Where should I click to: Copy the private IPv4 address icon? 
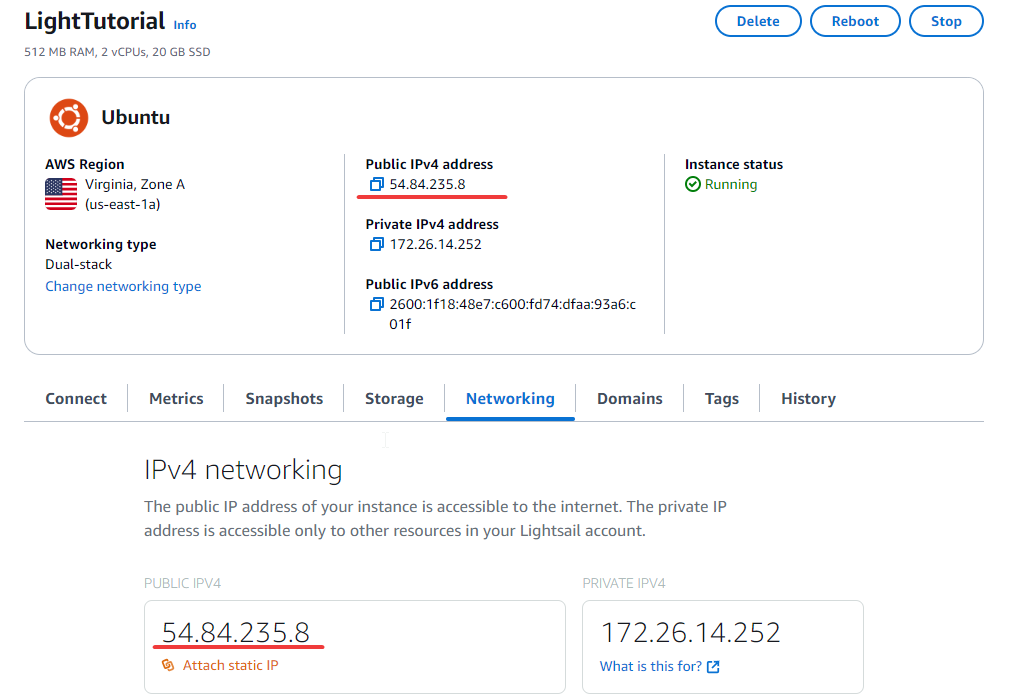point(376,244)
